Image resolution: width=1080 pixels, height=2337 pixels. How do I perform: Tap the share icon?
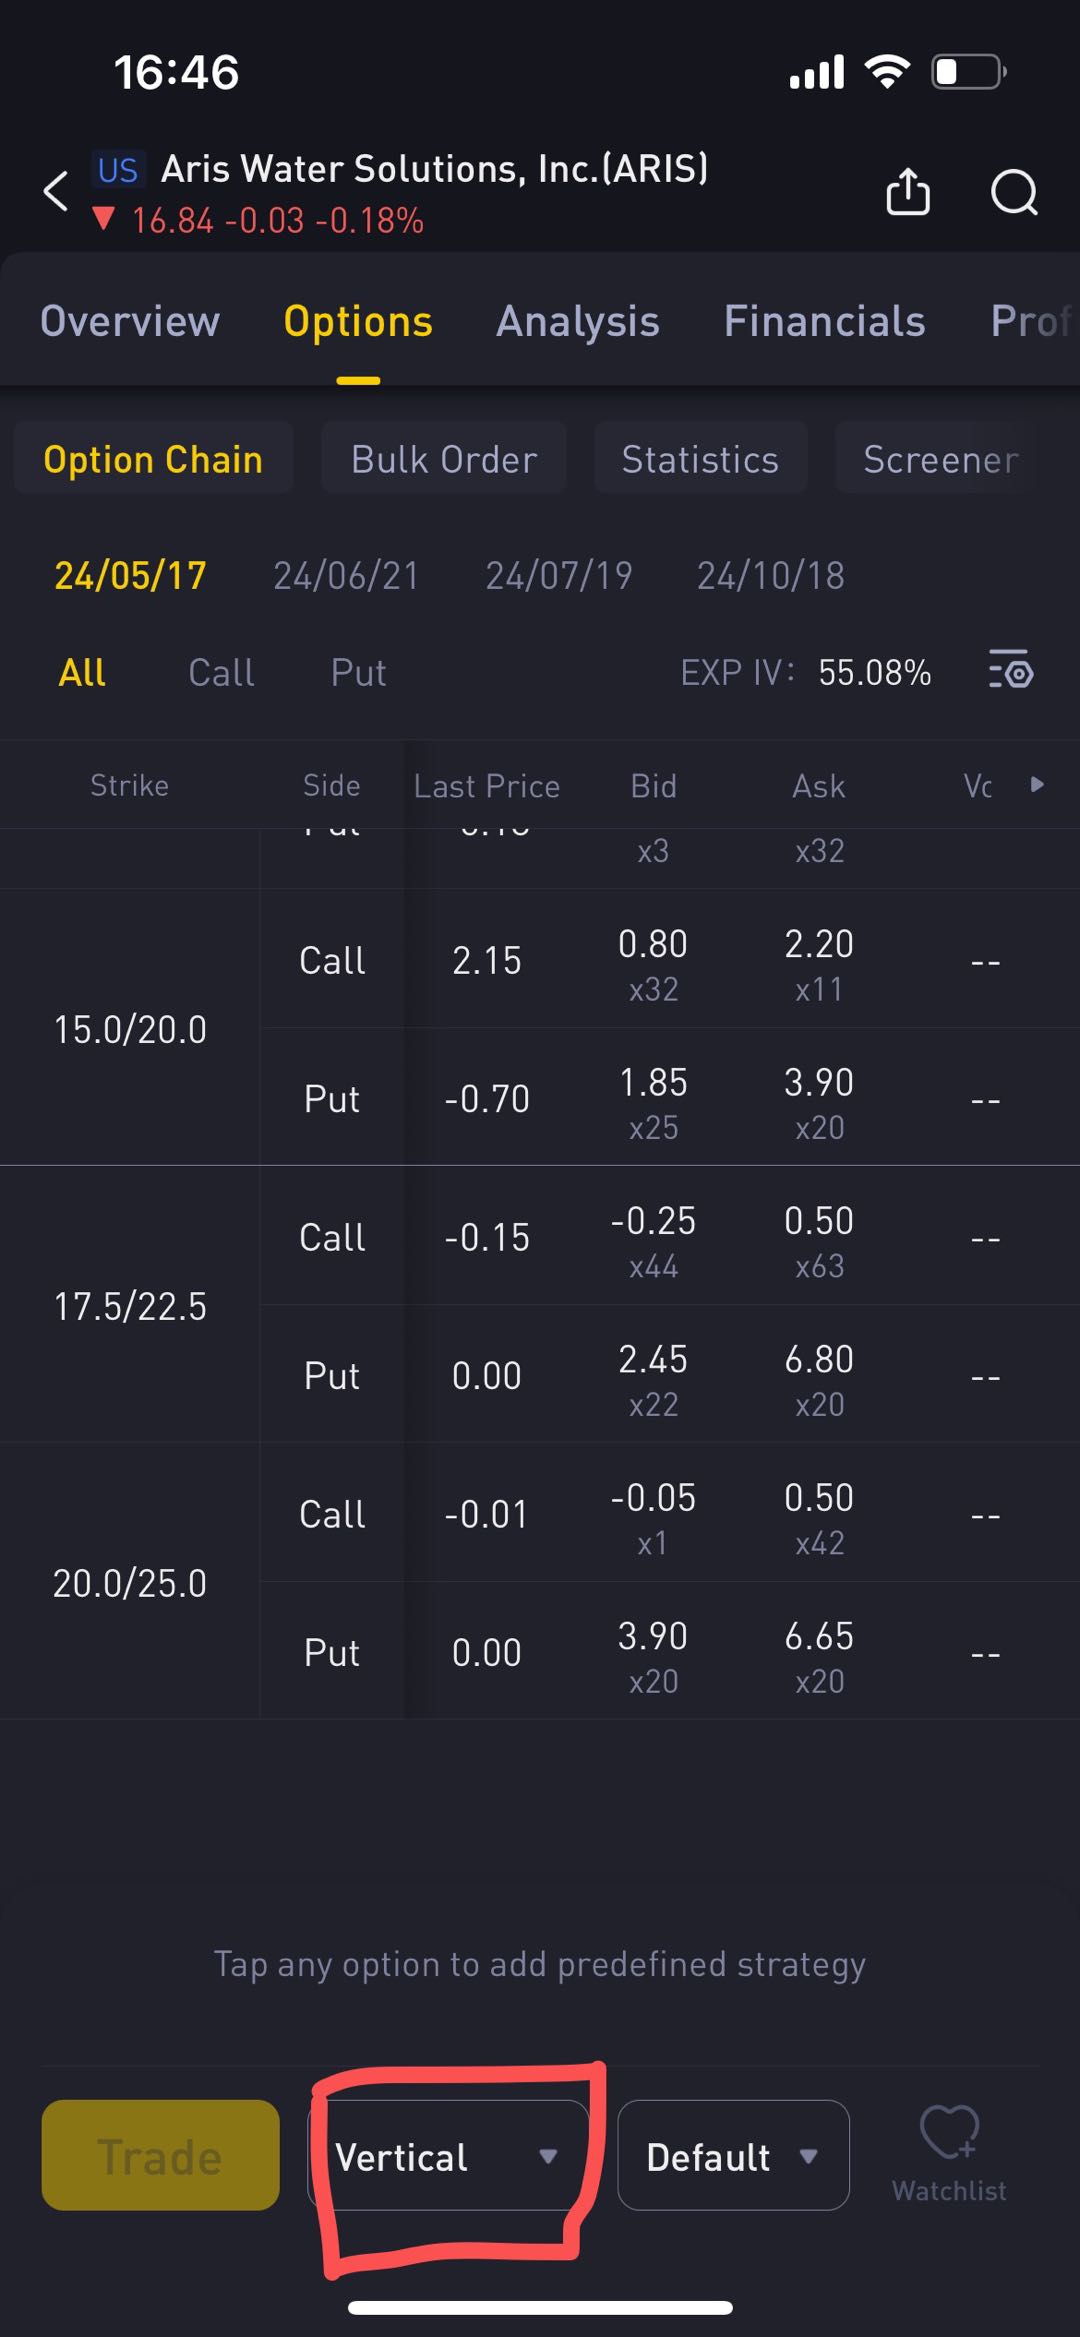(x=908, y=191)
